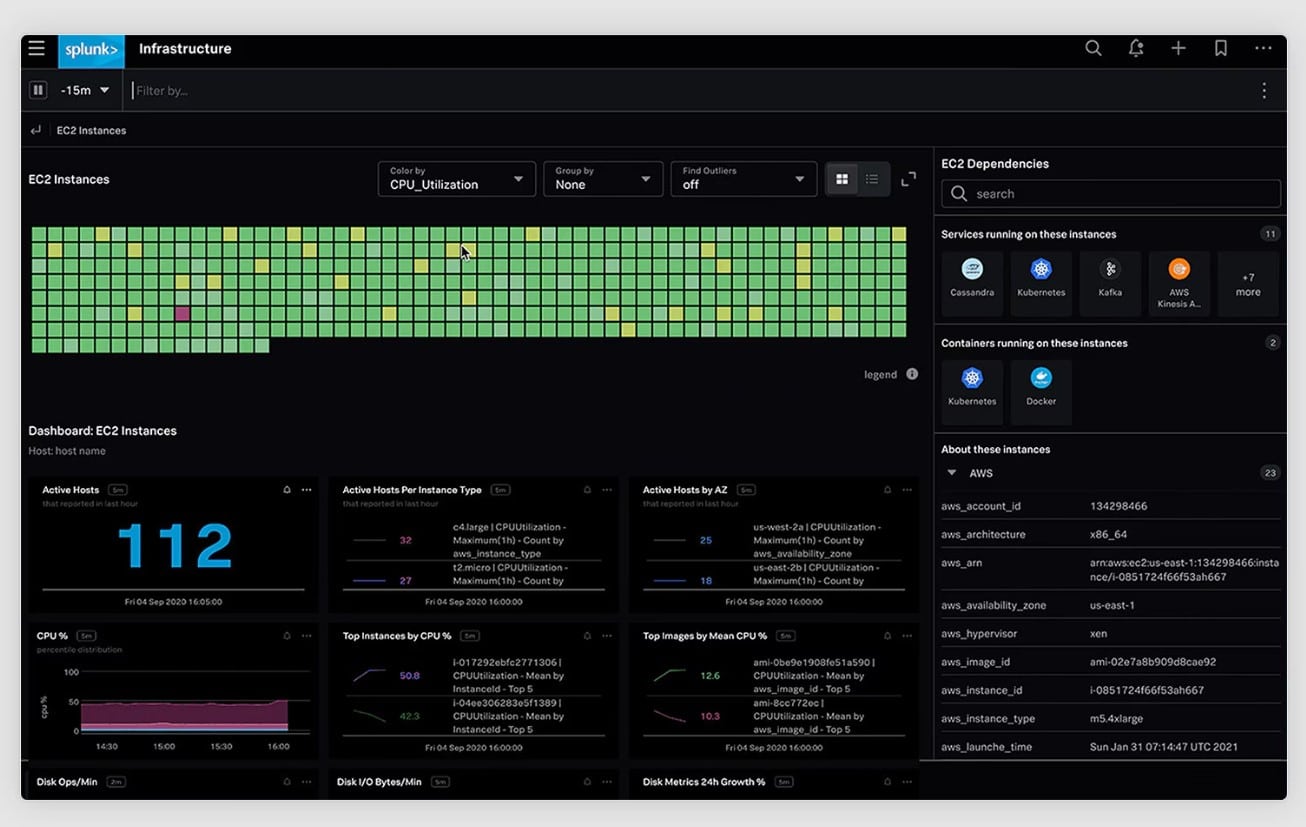Click the big 112 Active Hosts value
The height and width of the screenshot is (827, 1306).
tap(175, 546)
